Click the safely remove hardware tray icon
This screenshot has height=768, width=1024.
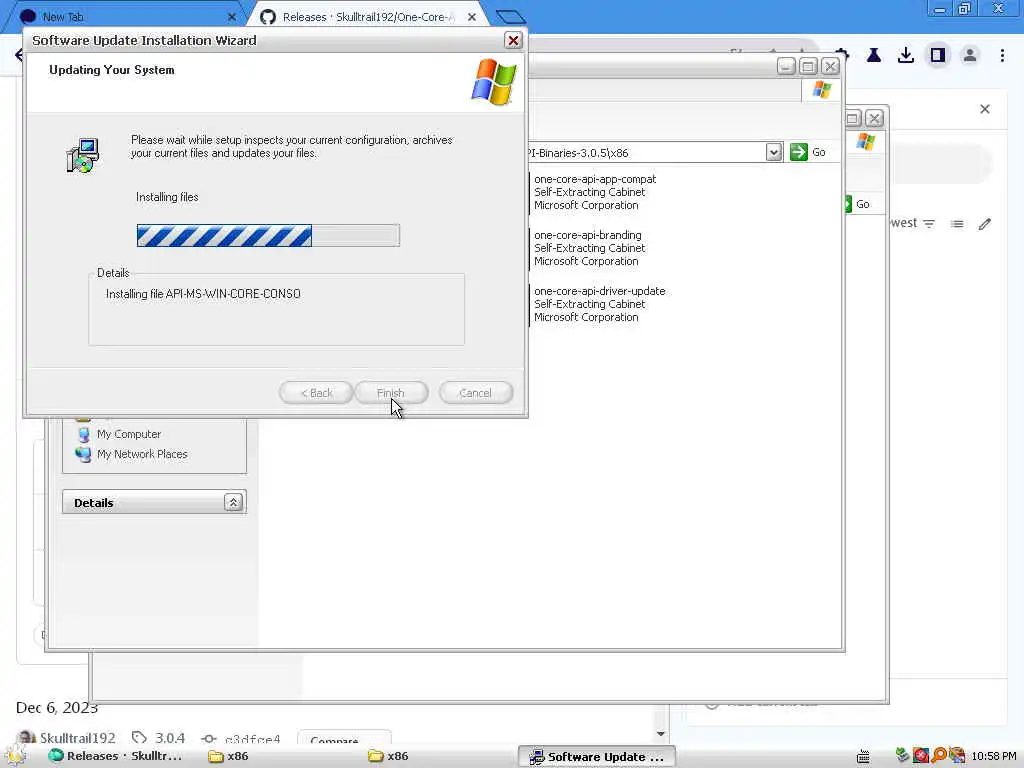(903, 756)
